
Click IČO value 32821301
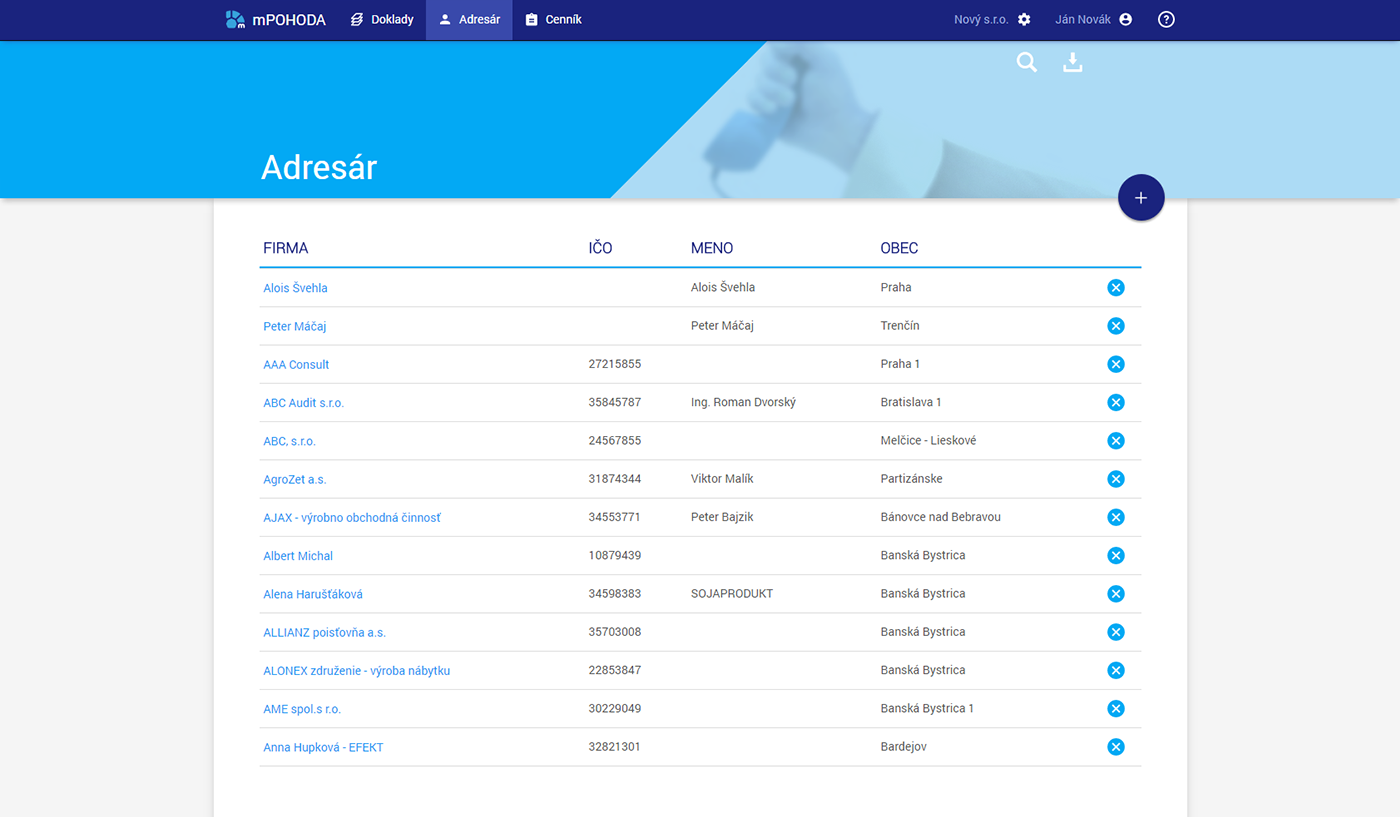pyautogui.click(x=615, y=747)
